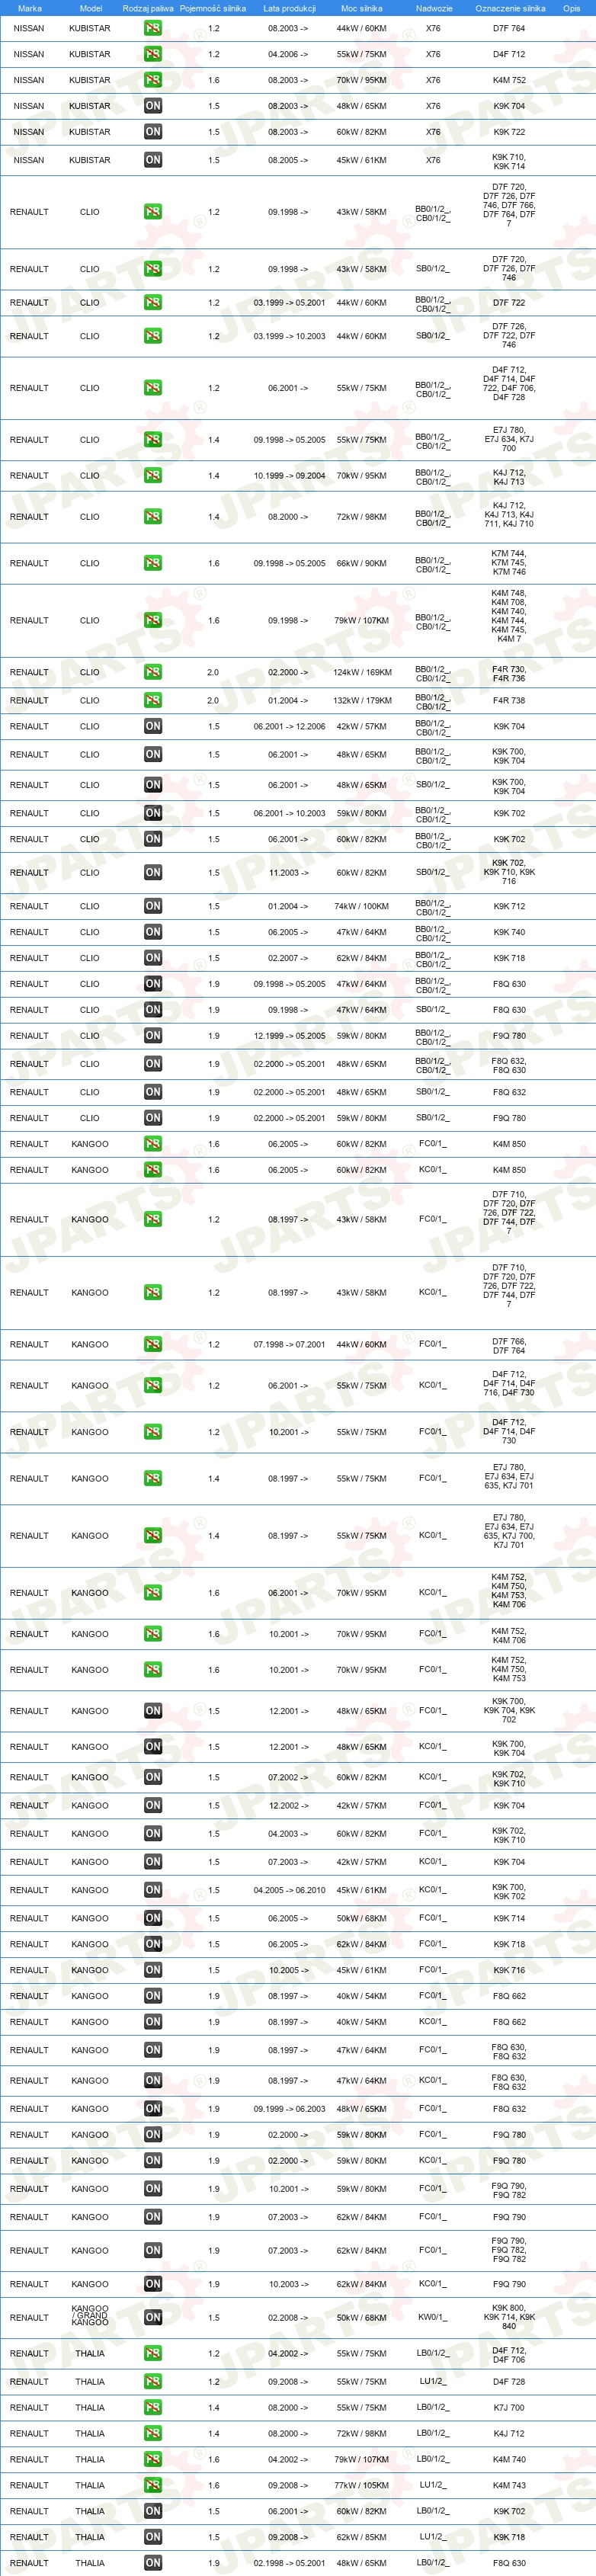Click the diesel icon in Clio 12.1999 -> 05.2005 row
This screenshot has height=2576, width=596.
point(153,1036)
